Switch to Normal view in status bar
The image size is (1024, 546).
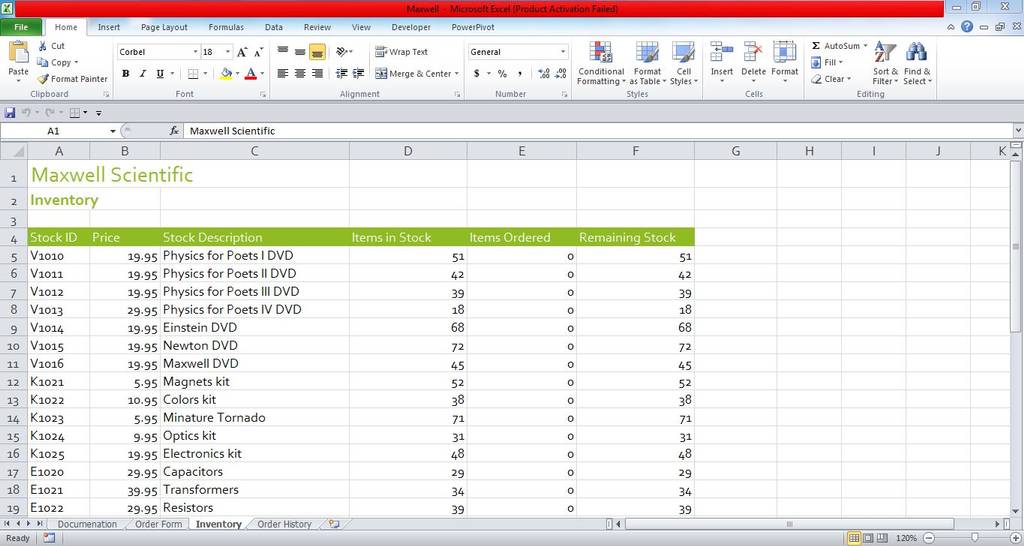854,538
